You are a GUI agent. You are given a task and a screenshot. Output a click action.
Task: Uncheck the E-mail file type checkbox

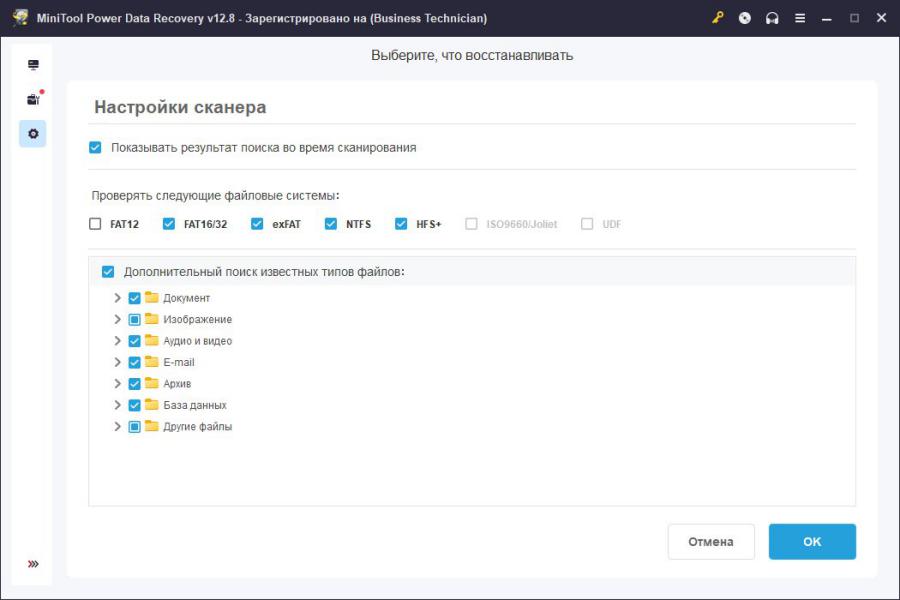click(x=135, y=362)
